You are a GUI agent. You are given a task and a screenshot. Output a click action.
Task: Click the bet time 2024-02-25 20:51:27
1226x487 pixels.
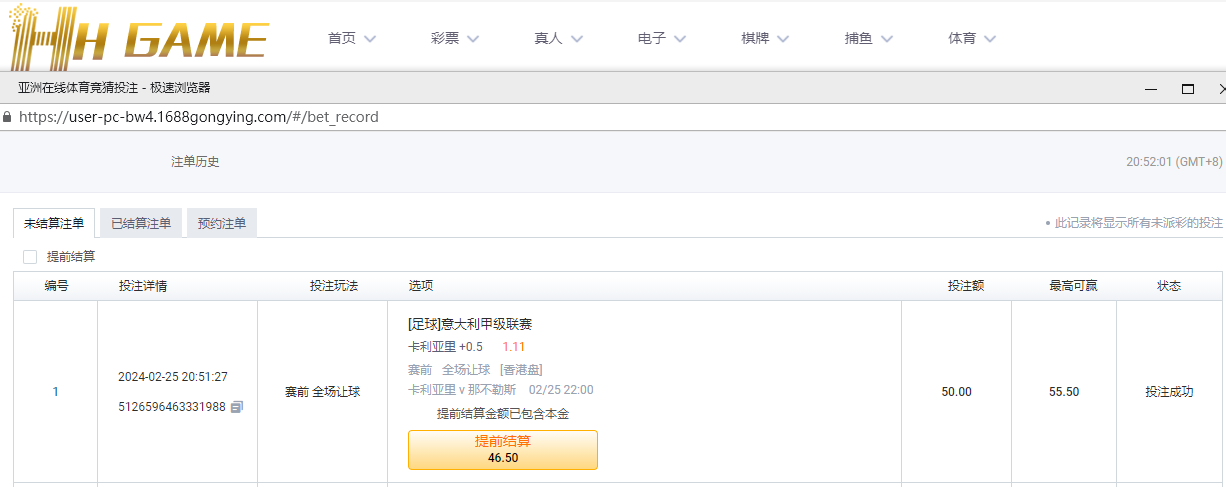[173, 377]
